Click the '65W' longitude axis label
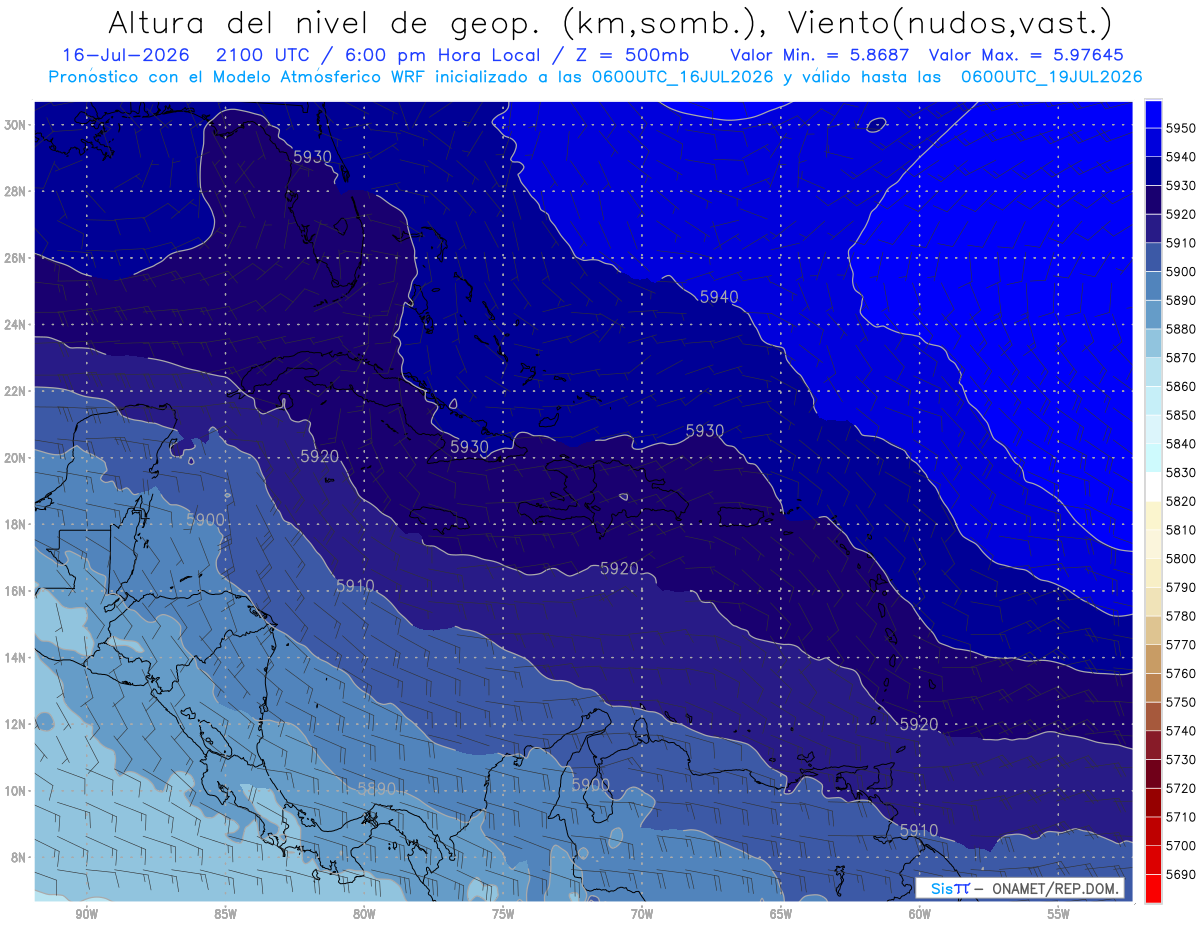1200x927 pixels. (x=781, y=915)
